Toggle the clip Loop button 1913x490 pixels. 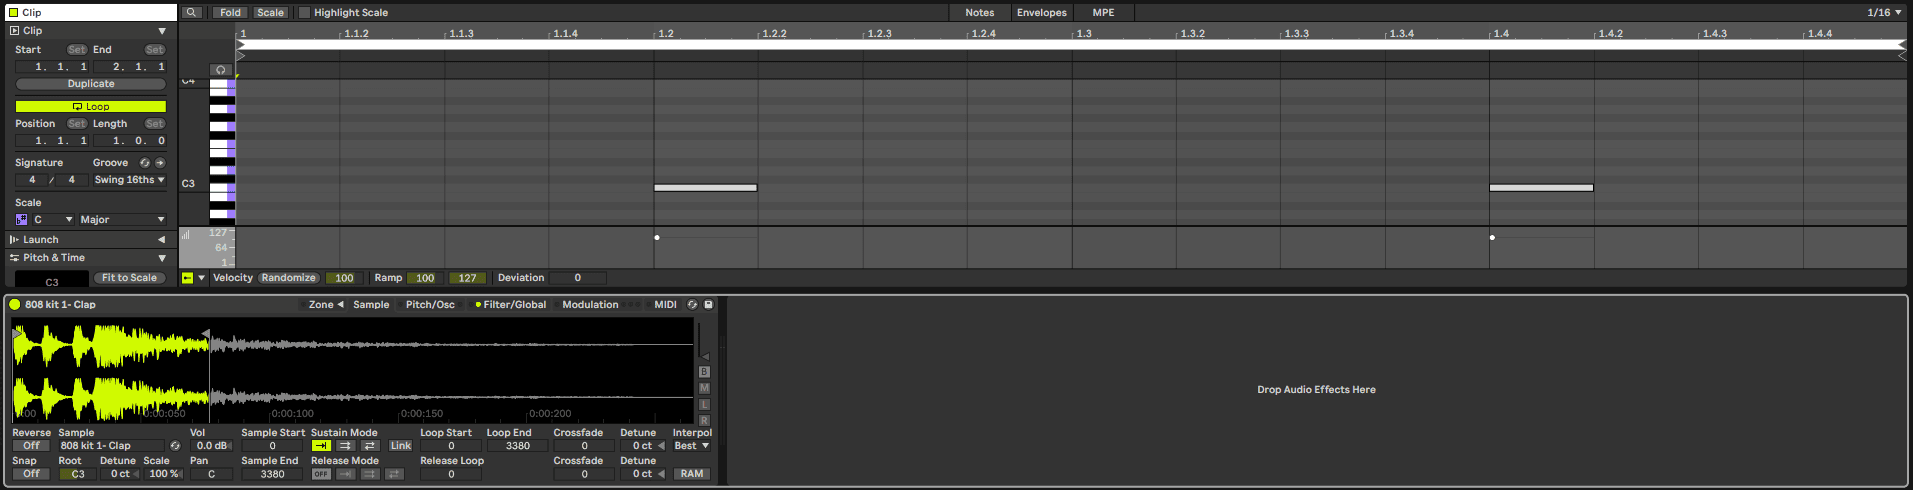point(91,106)
